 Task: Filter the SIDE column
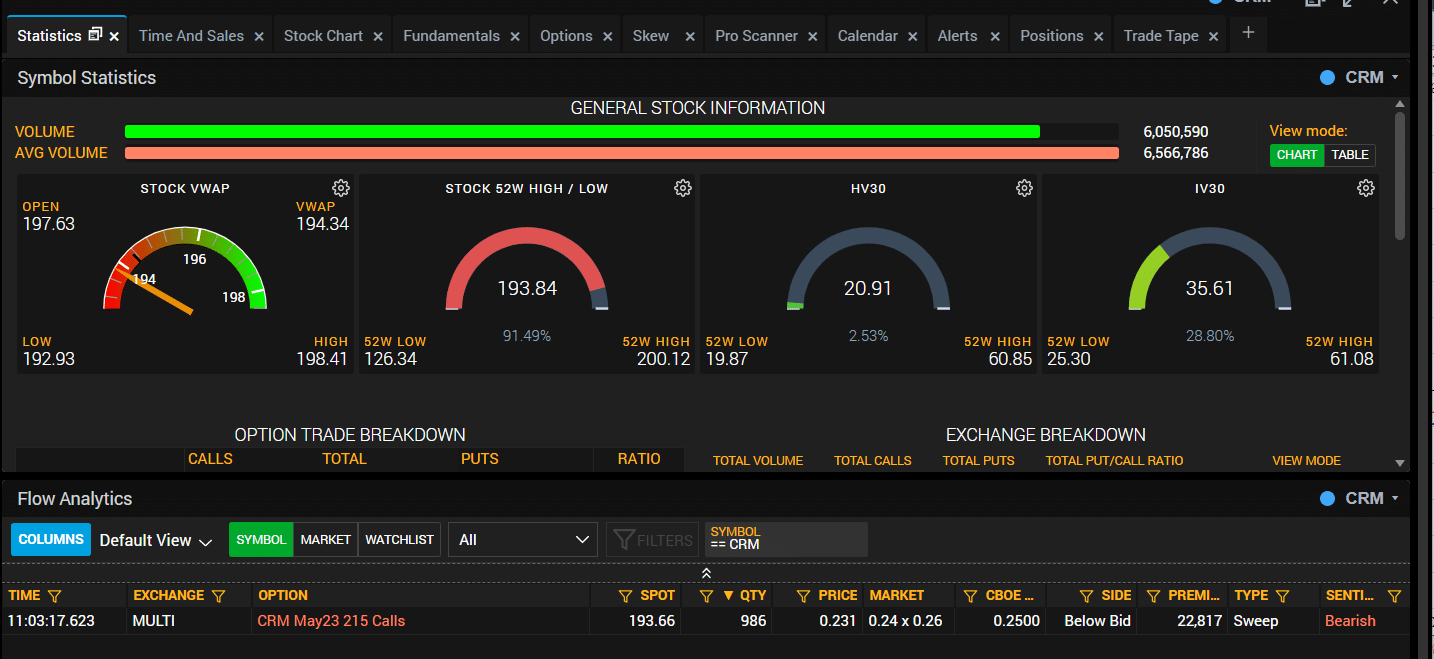tap(1085, 596)
